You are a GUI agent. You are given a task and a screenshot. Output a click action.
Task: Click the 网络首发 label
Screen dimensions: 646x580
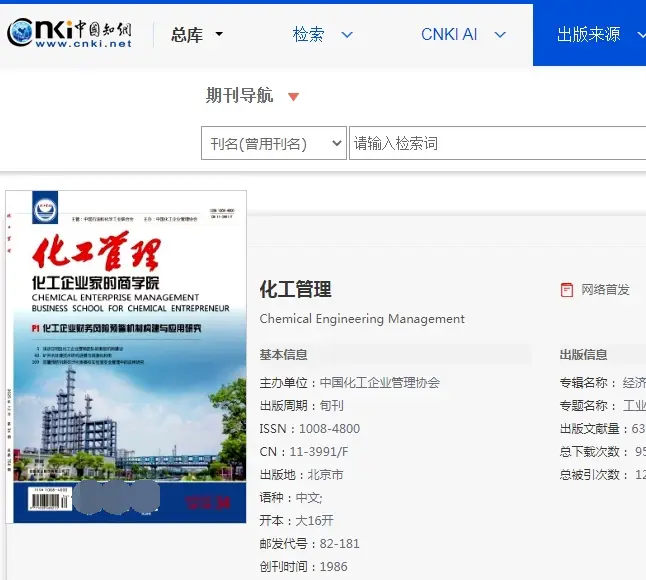click(x=605, y=290)
